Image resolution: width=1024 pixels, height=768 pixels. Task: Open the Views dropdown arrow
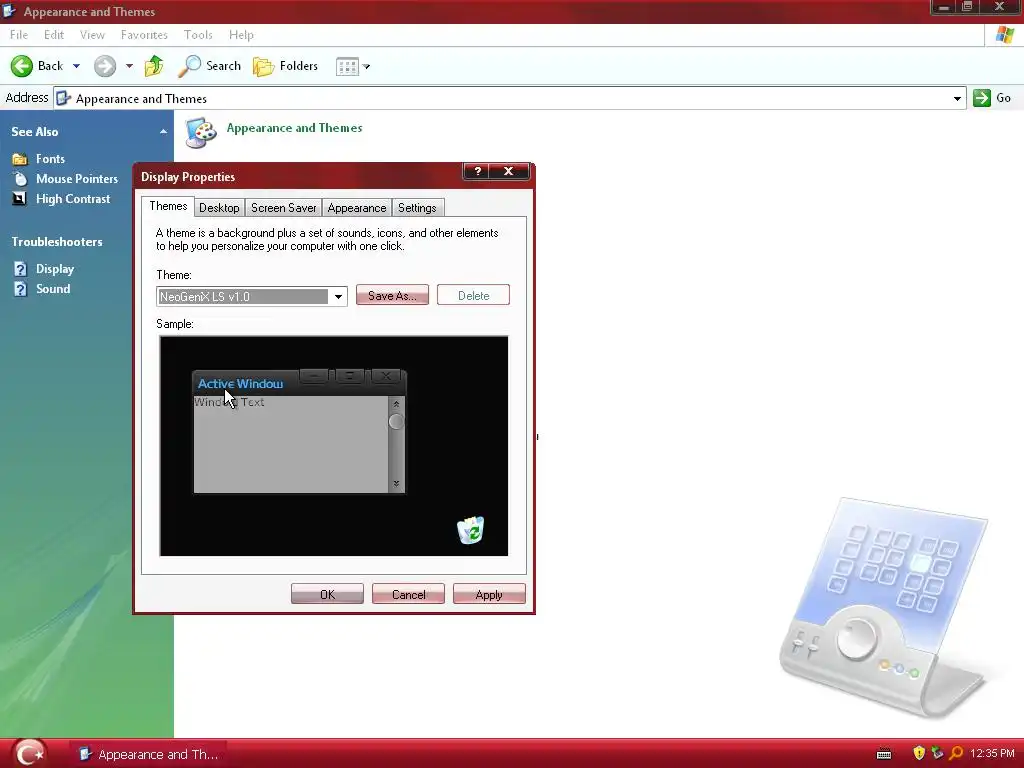(366, 67)
